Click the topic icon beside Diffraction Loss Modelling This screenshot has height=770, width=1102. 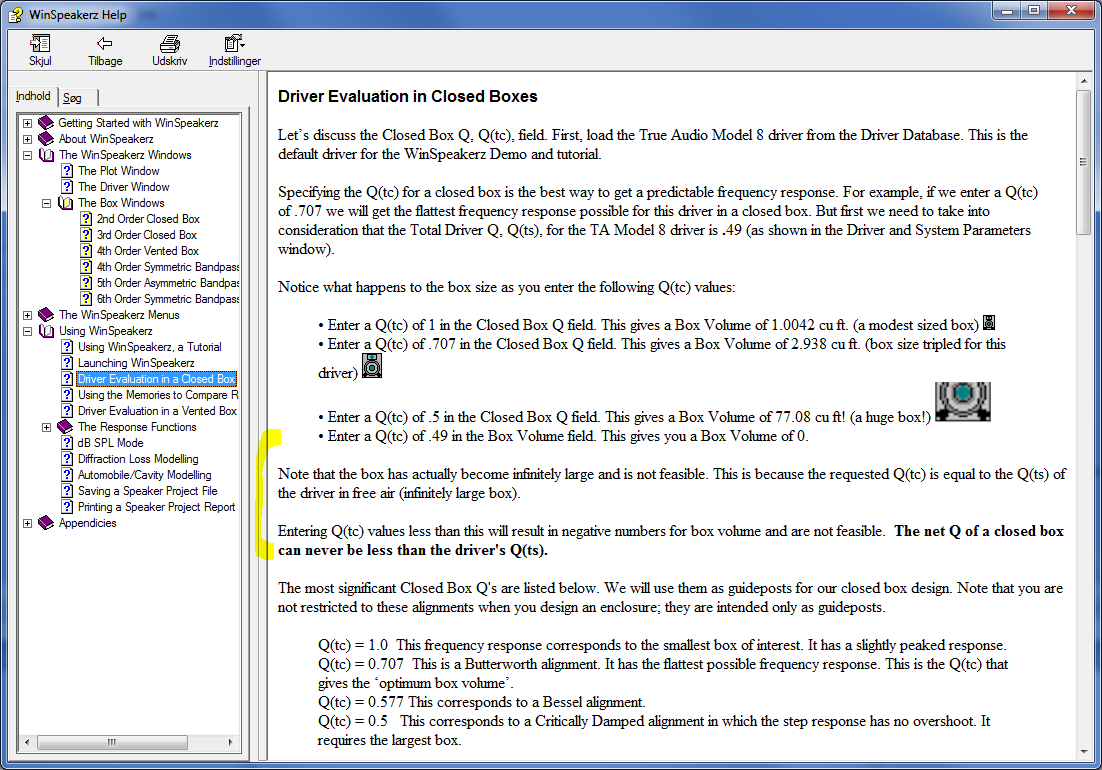(x=67, y=459)
